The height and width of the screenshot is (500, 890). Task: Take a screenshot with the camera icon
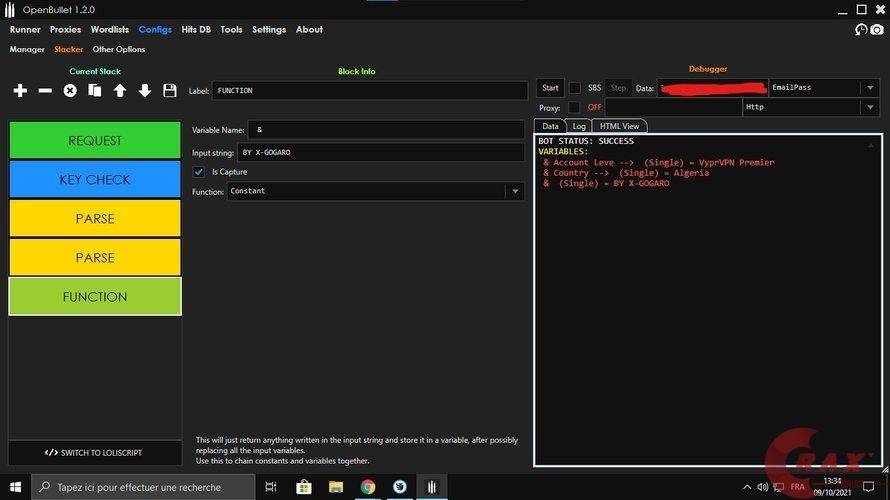pyautogui.click(x=877, y=30)
